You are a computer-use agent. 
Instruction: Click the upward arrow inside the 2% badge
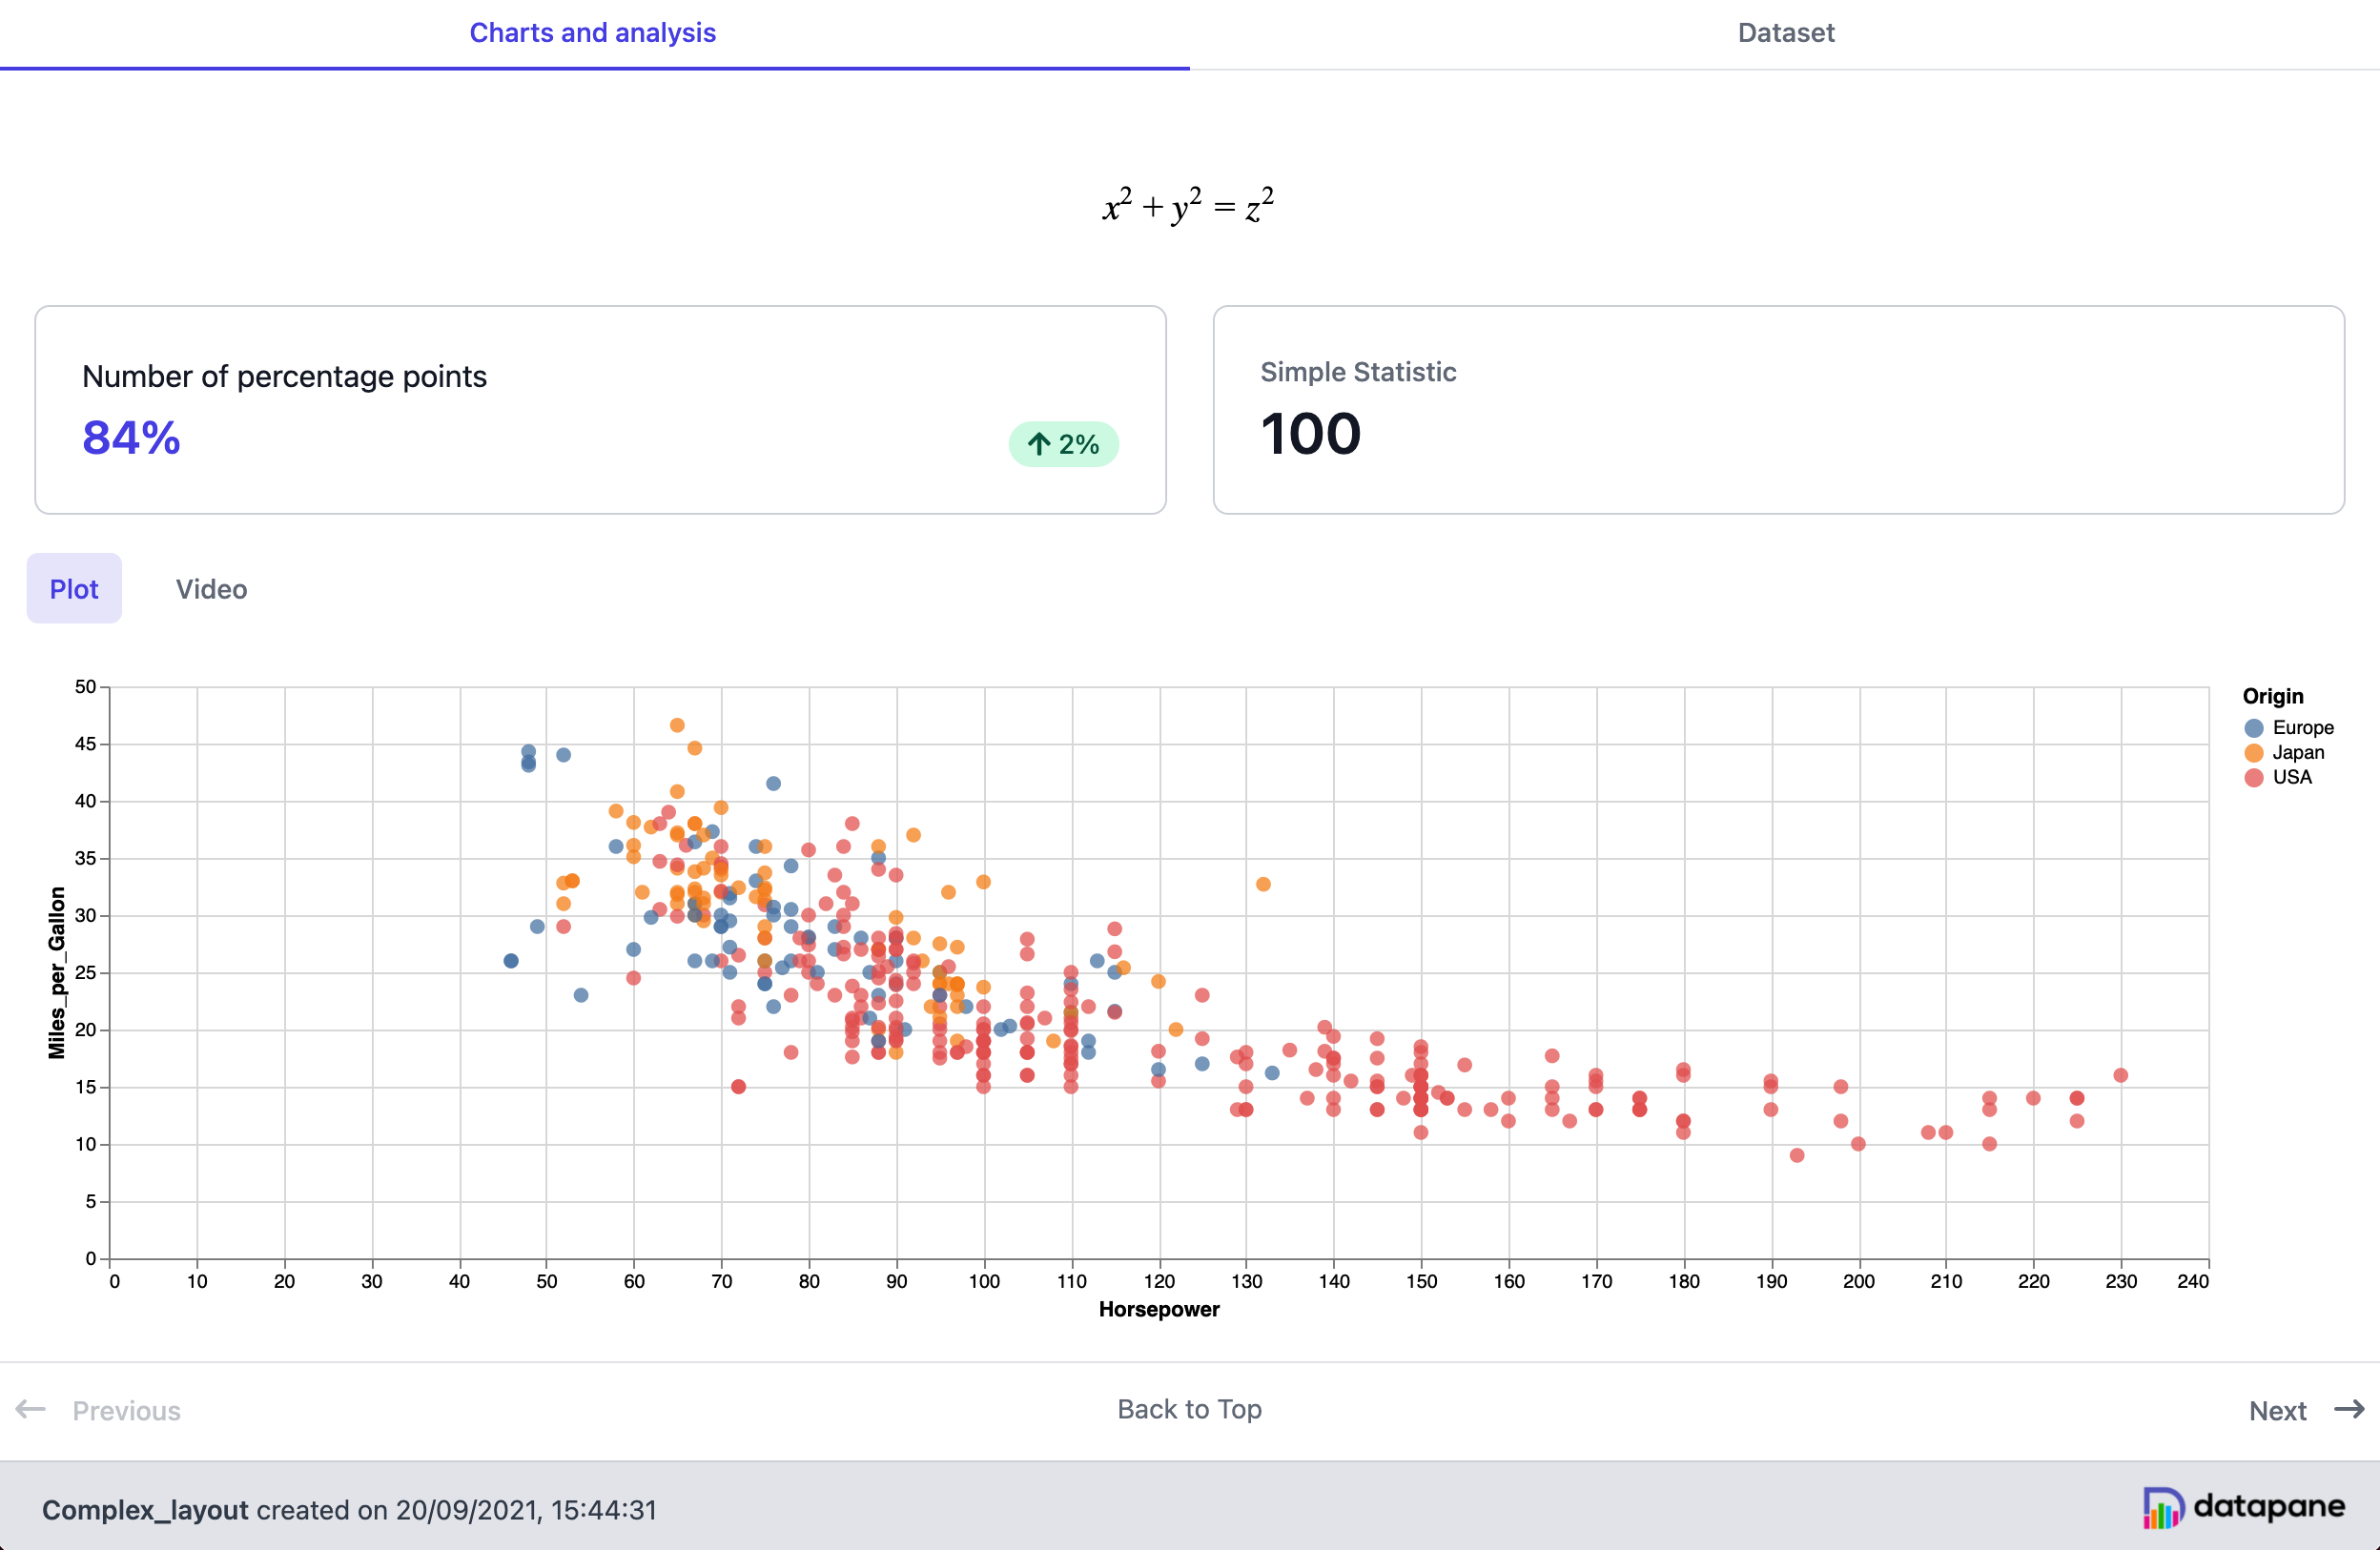tap(1039, 444)
